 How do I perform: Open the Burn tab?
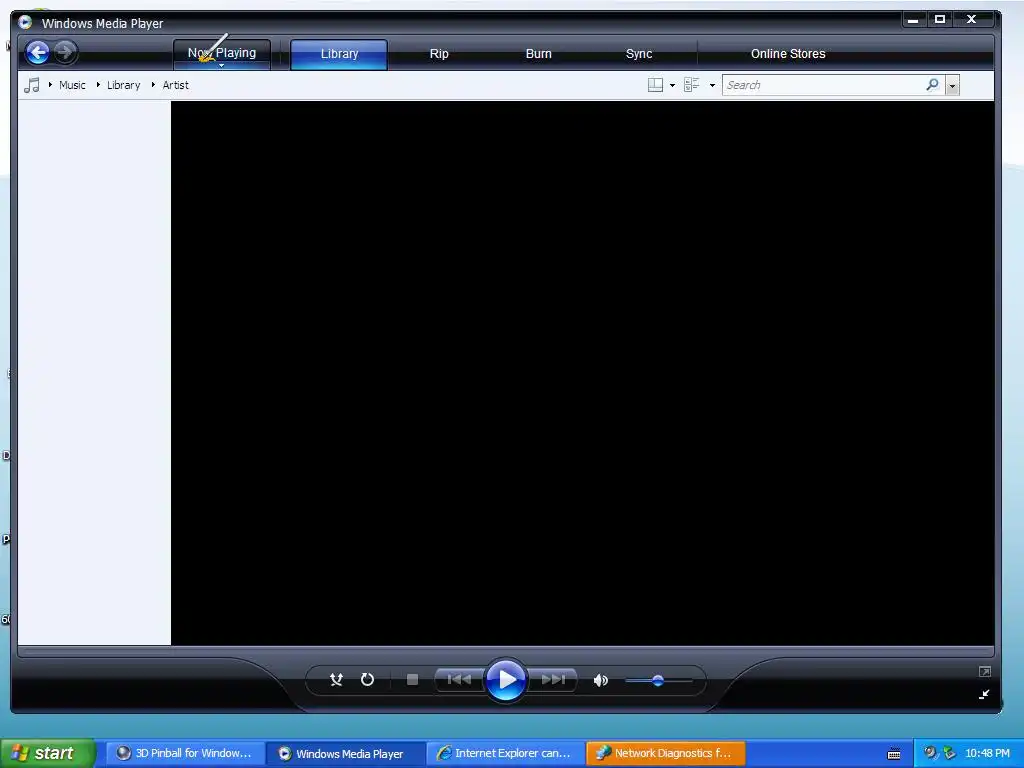coord(539,54)
